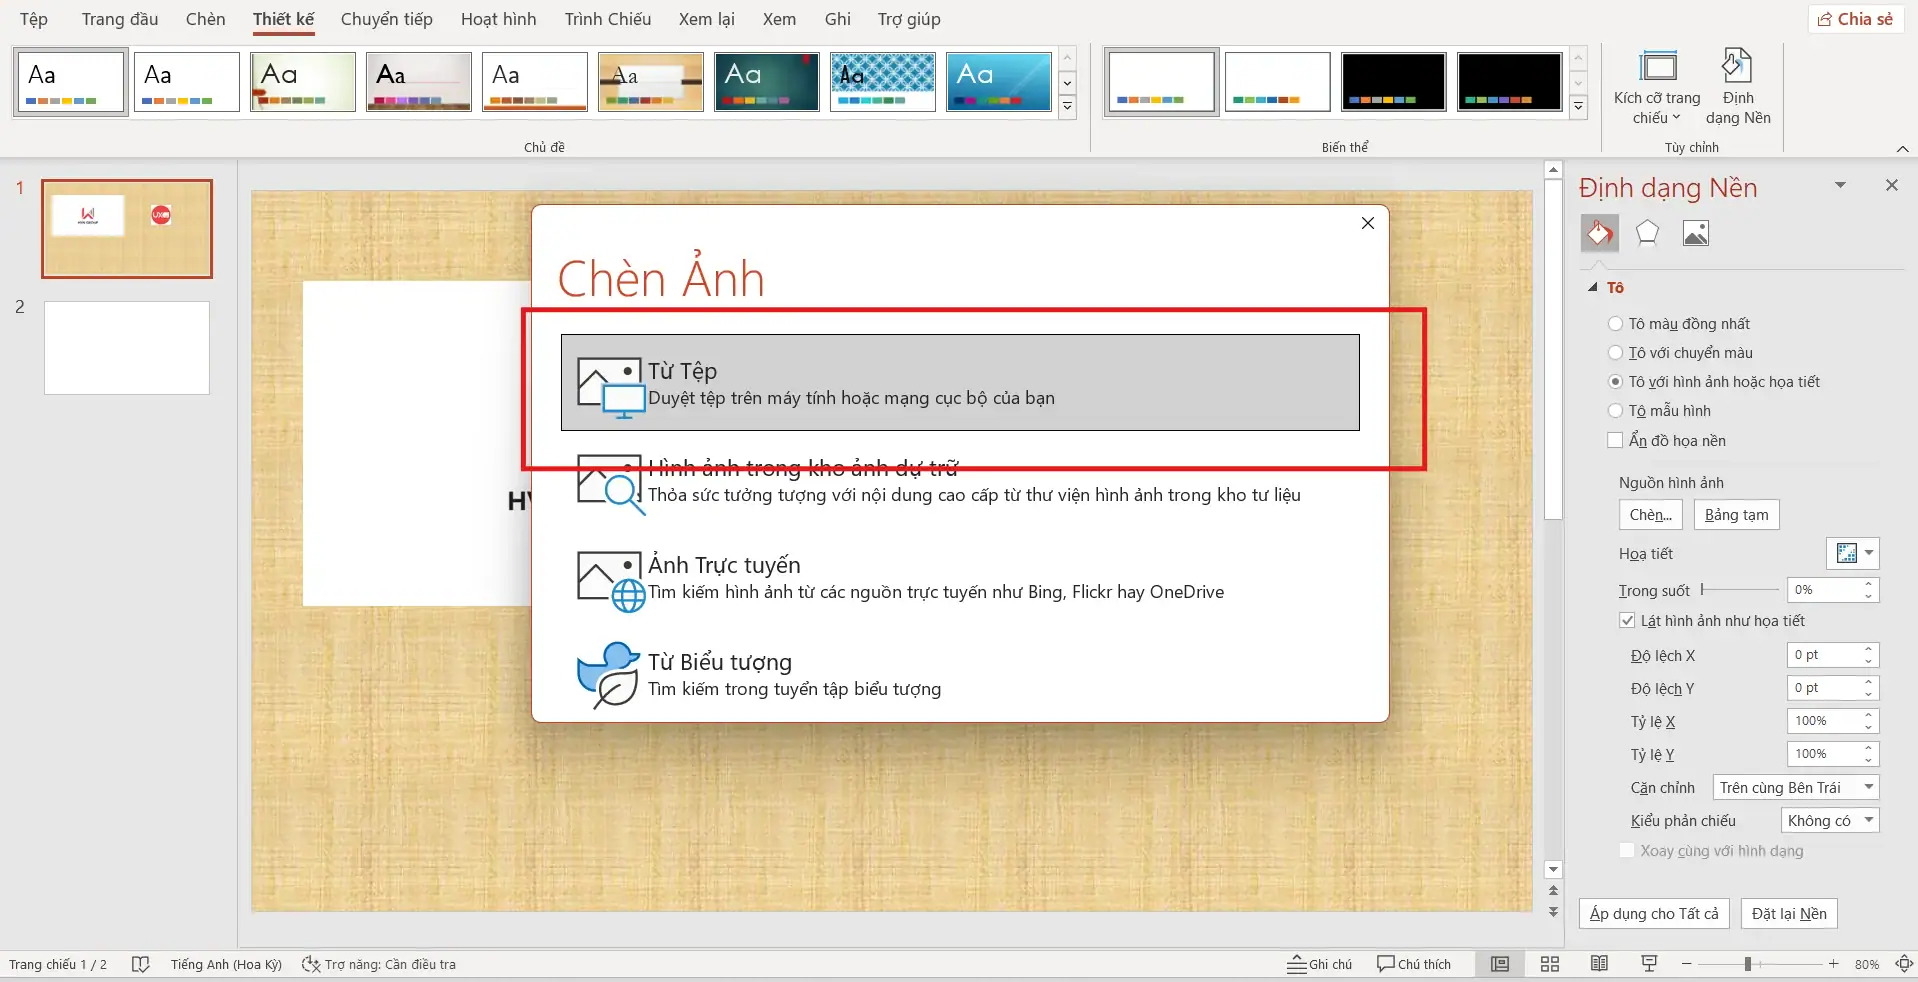Image resolution: width=1918 pixels, height=982 pixels.
Task: Select radio Tô màu đồng nhất
Action: 1616,324
